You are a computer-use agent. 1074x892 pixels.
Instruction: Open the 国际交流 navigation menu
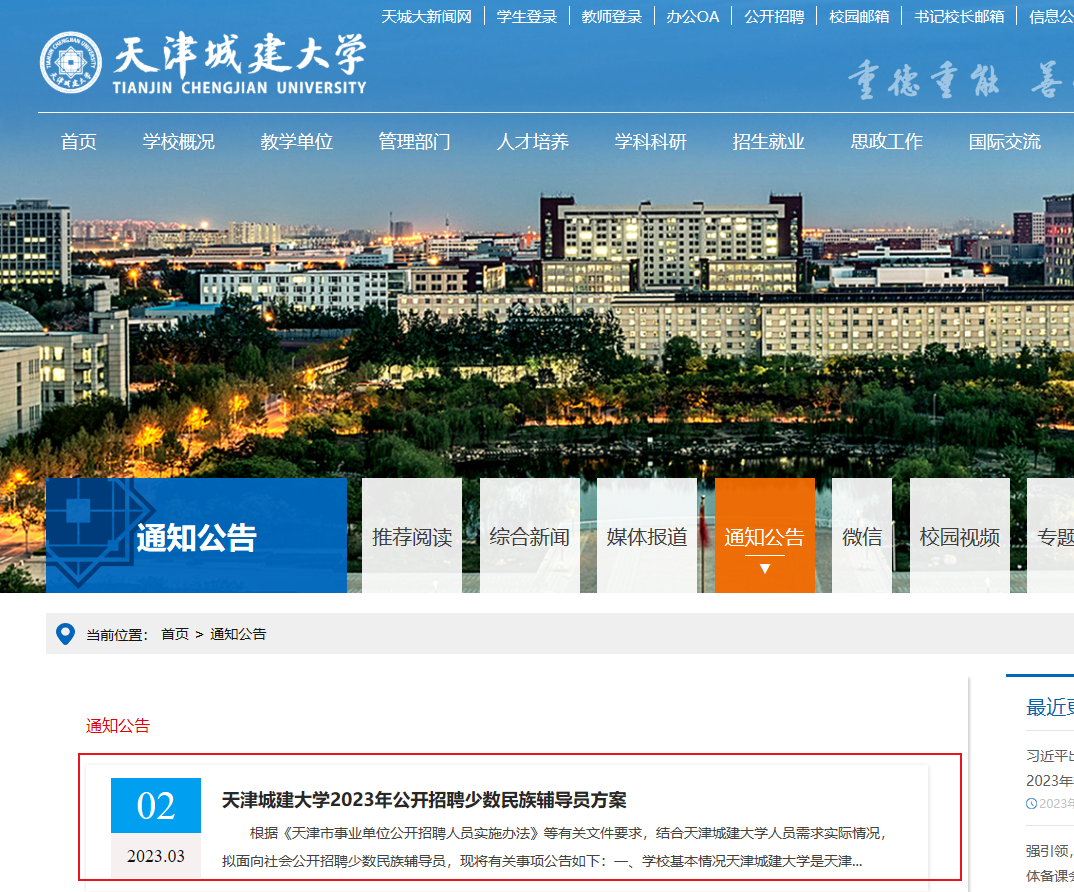pos(1005,142)
